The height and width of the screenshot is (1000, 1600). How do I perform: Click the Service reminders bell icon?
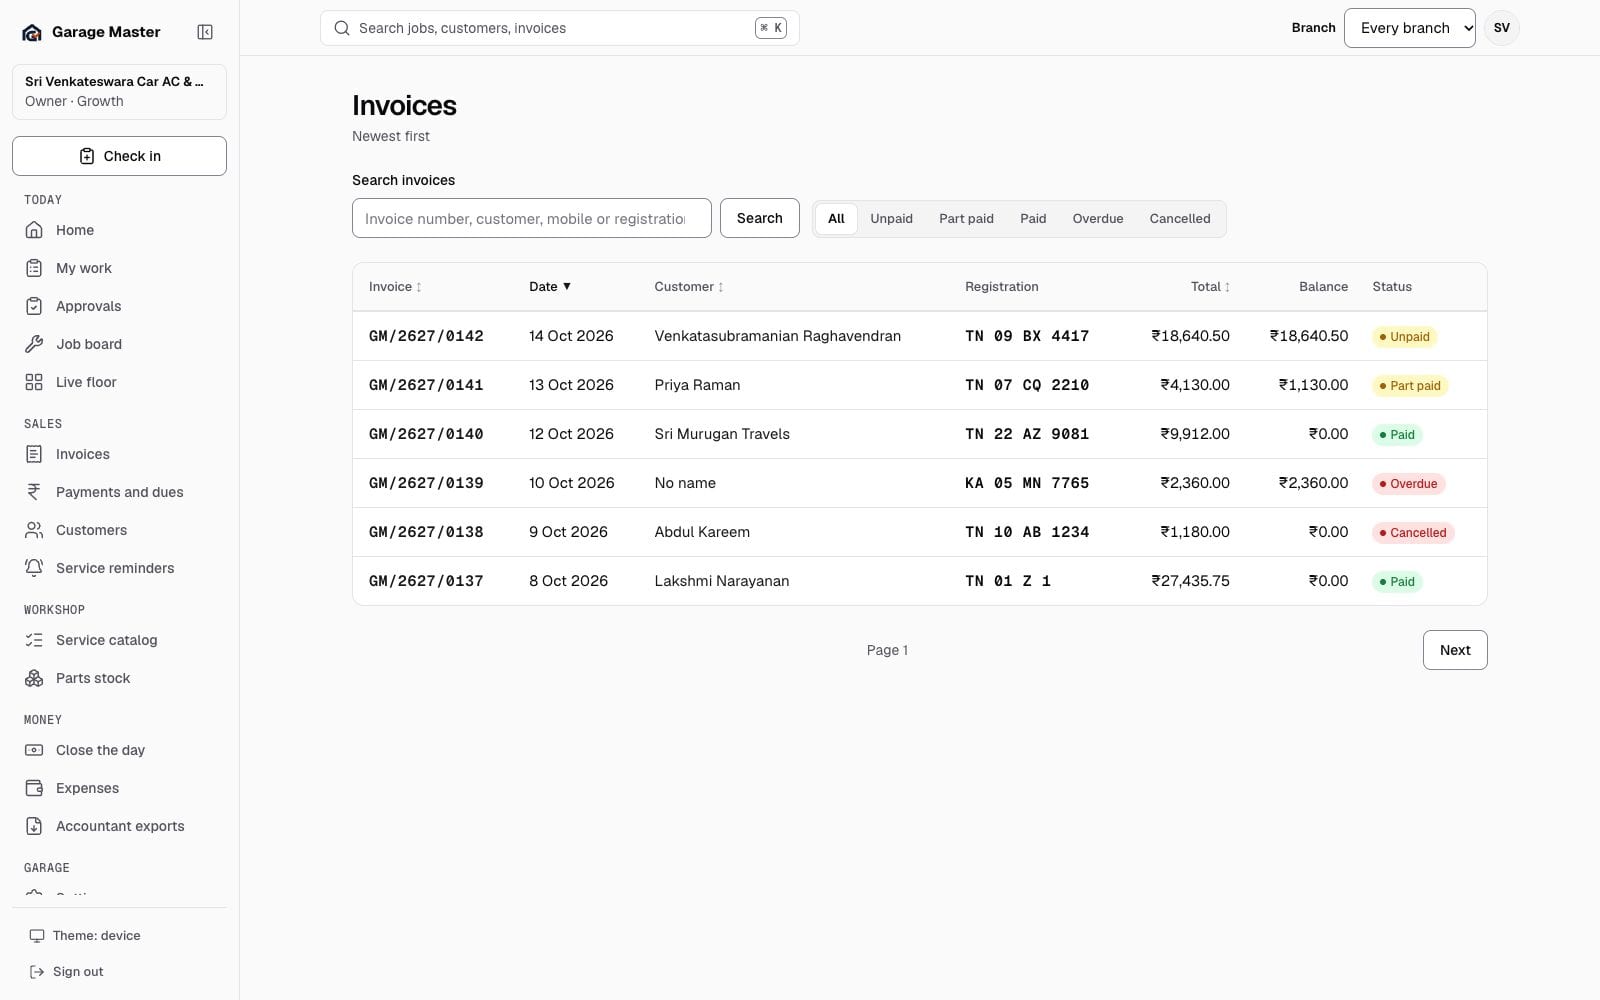coord(34,568)
